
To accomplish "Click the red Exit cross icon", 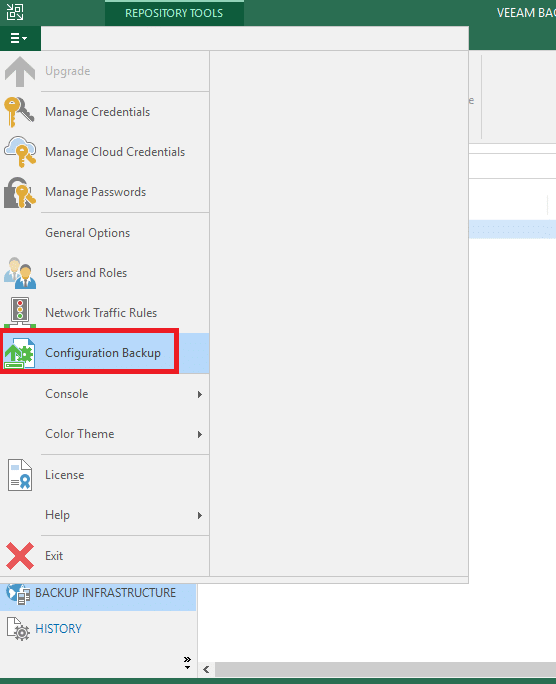I will click(x=20, y=556).
